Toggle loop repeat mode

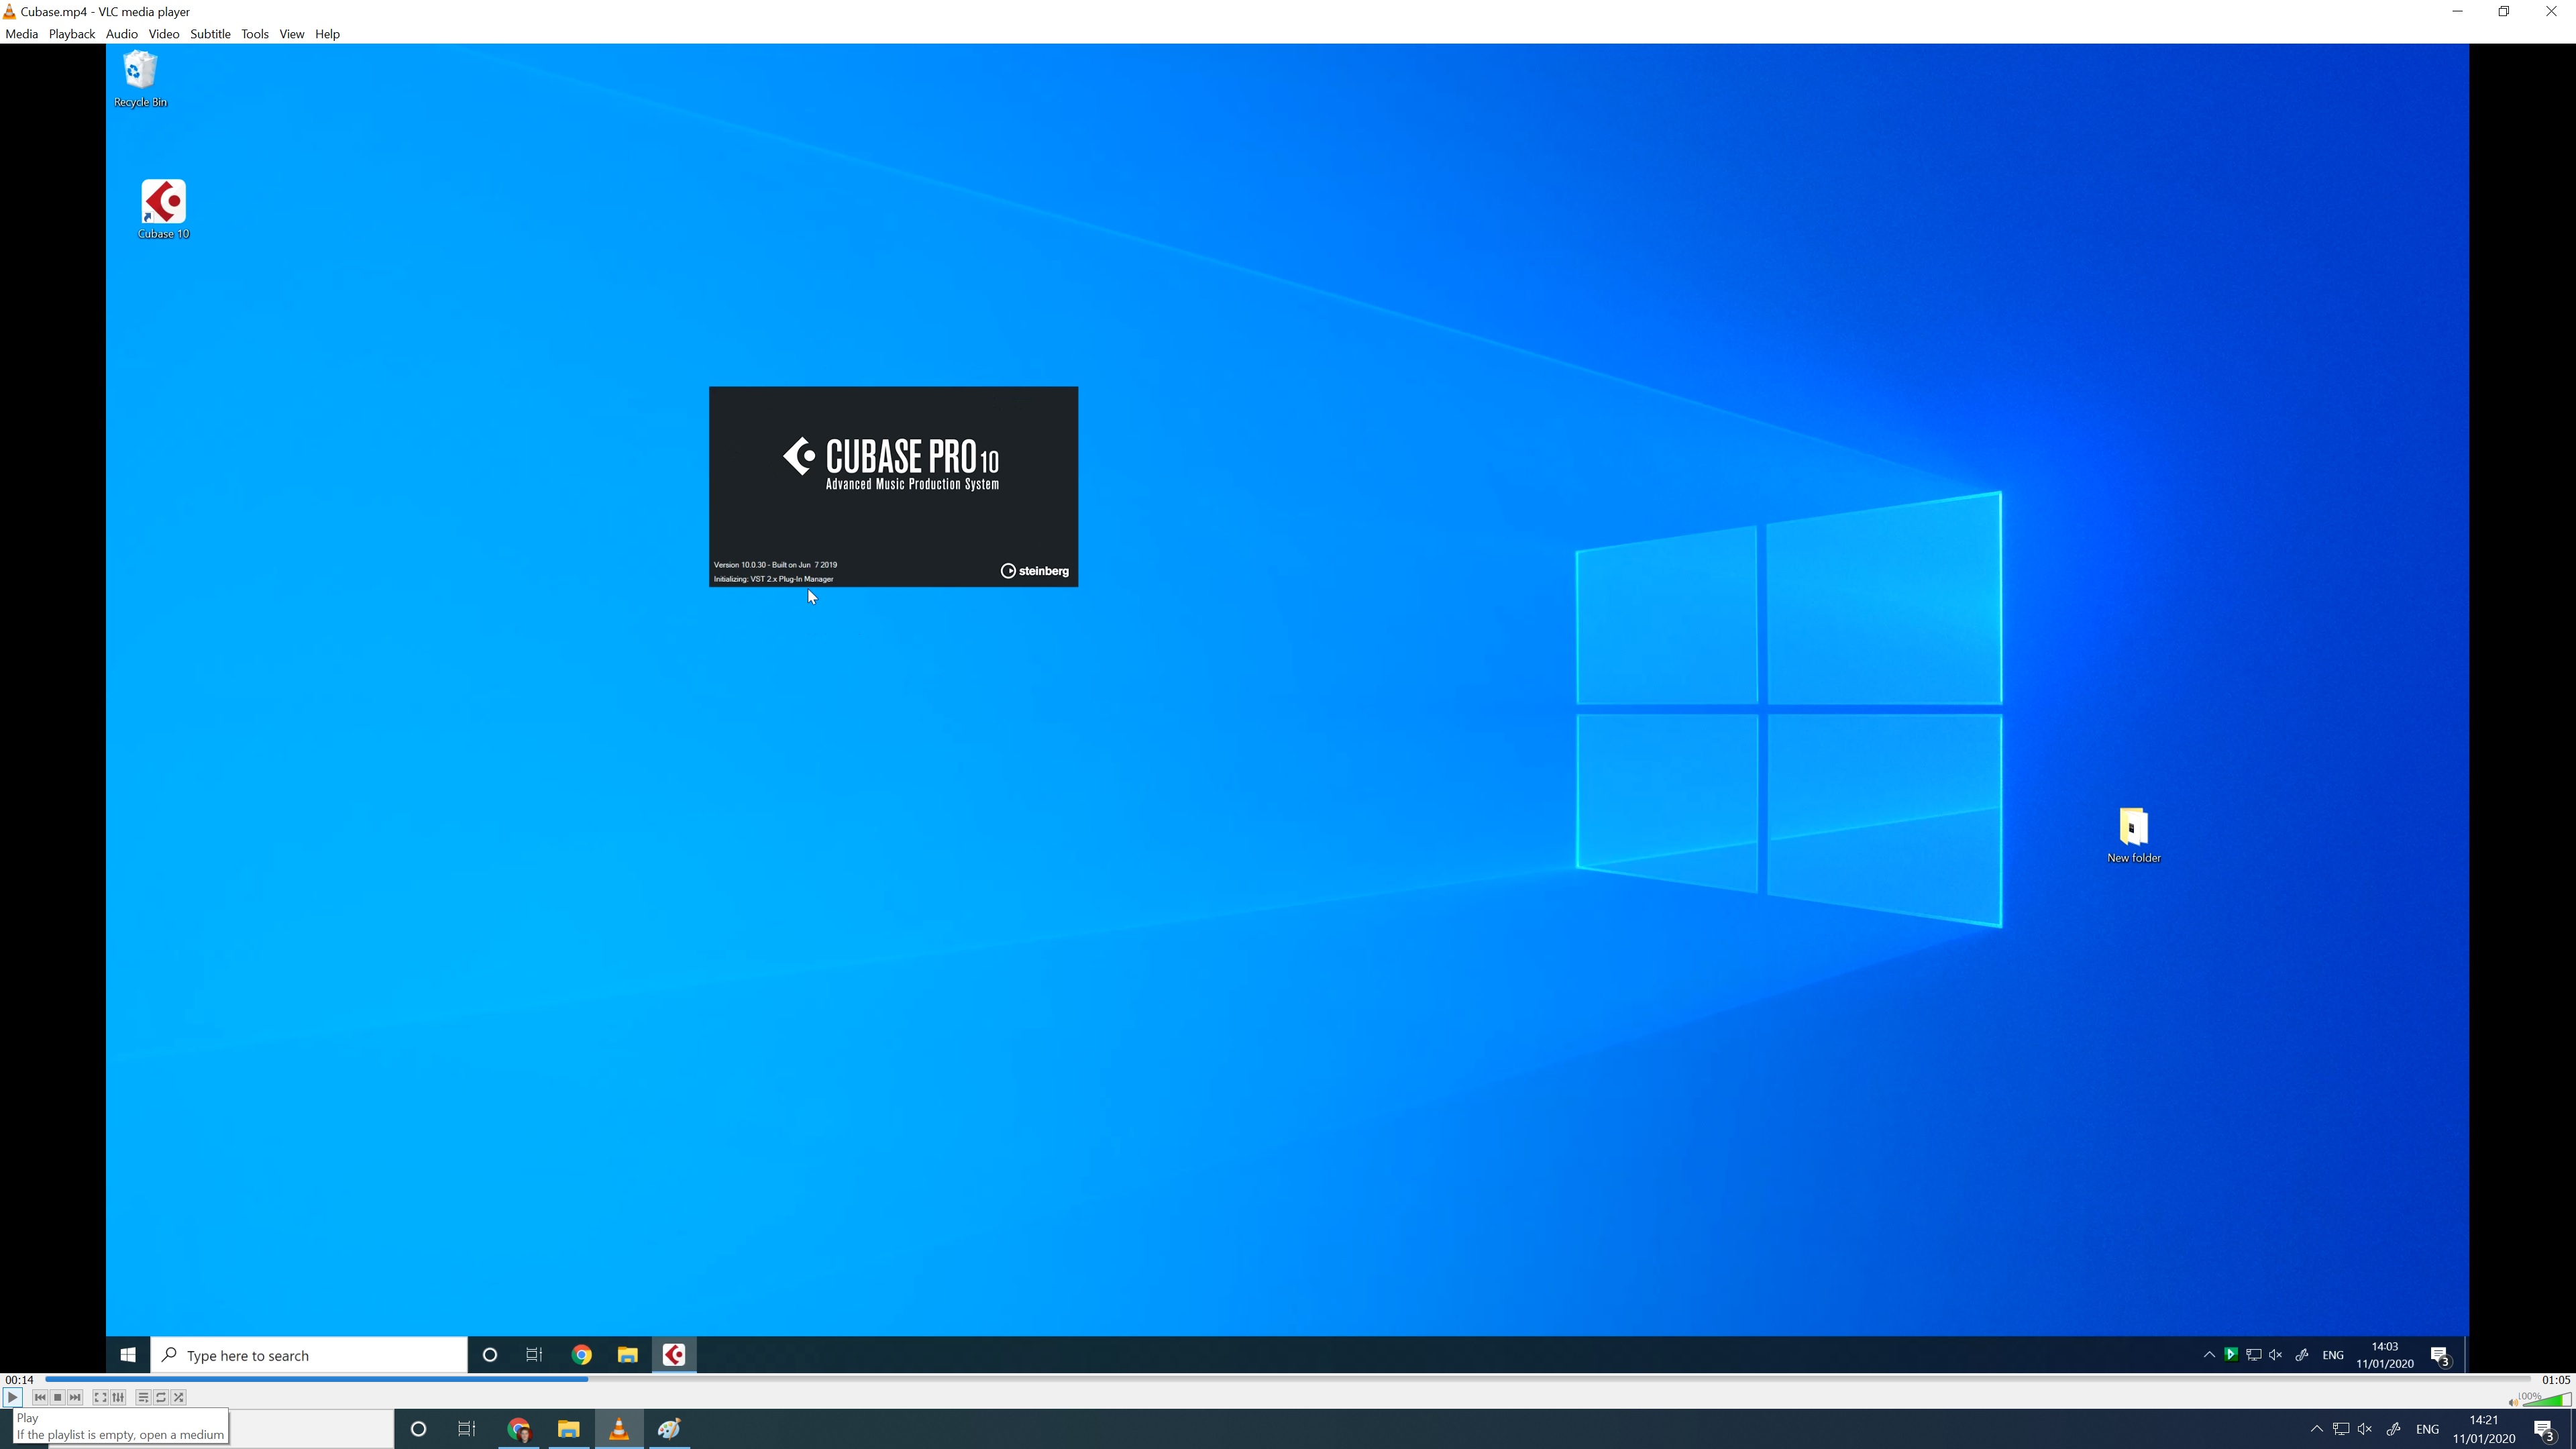pos(161,1397)
